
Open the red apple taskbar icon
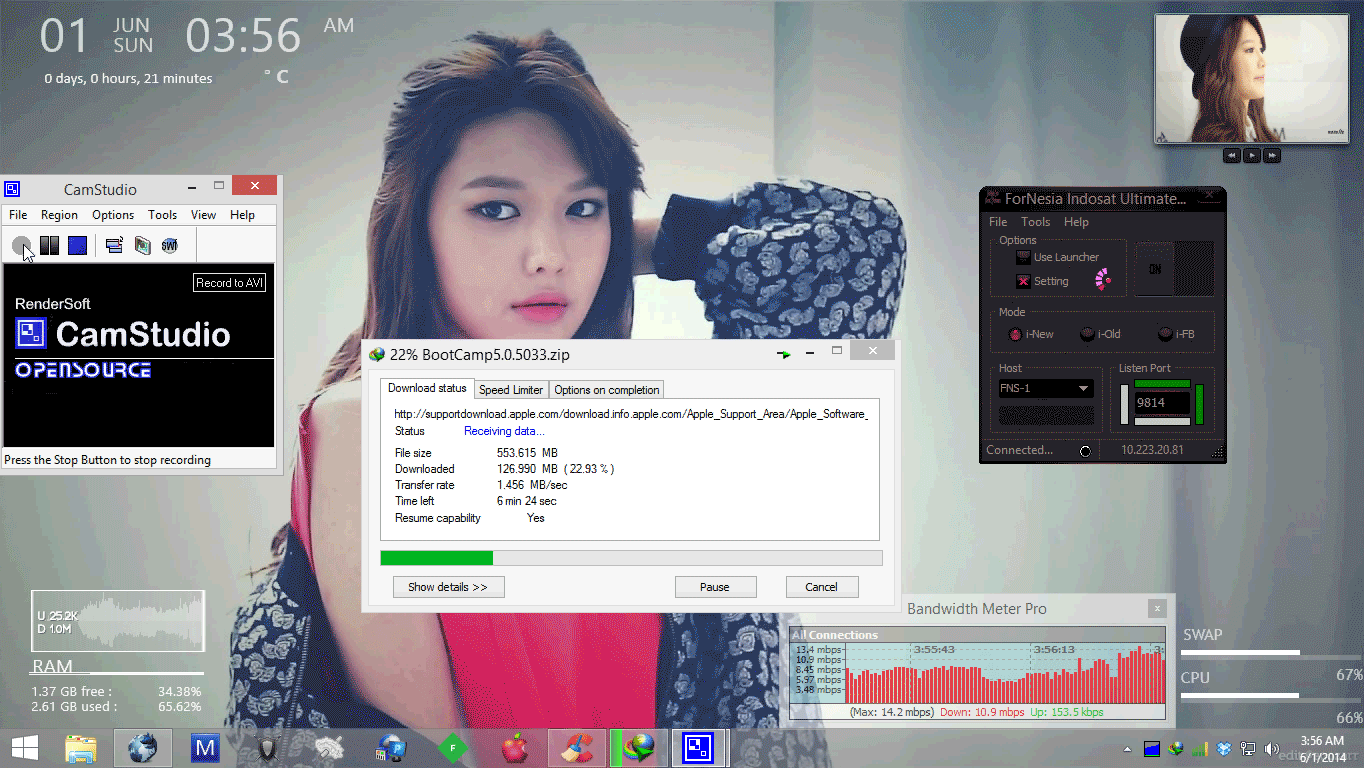[515, 748]
